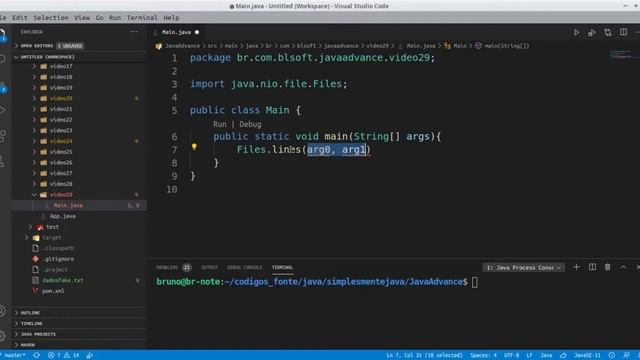
Task: Click LF end of line setting
Action: click(x=529, y=355)
